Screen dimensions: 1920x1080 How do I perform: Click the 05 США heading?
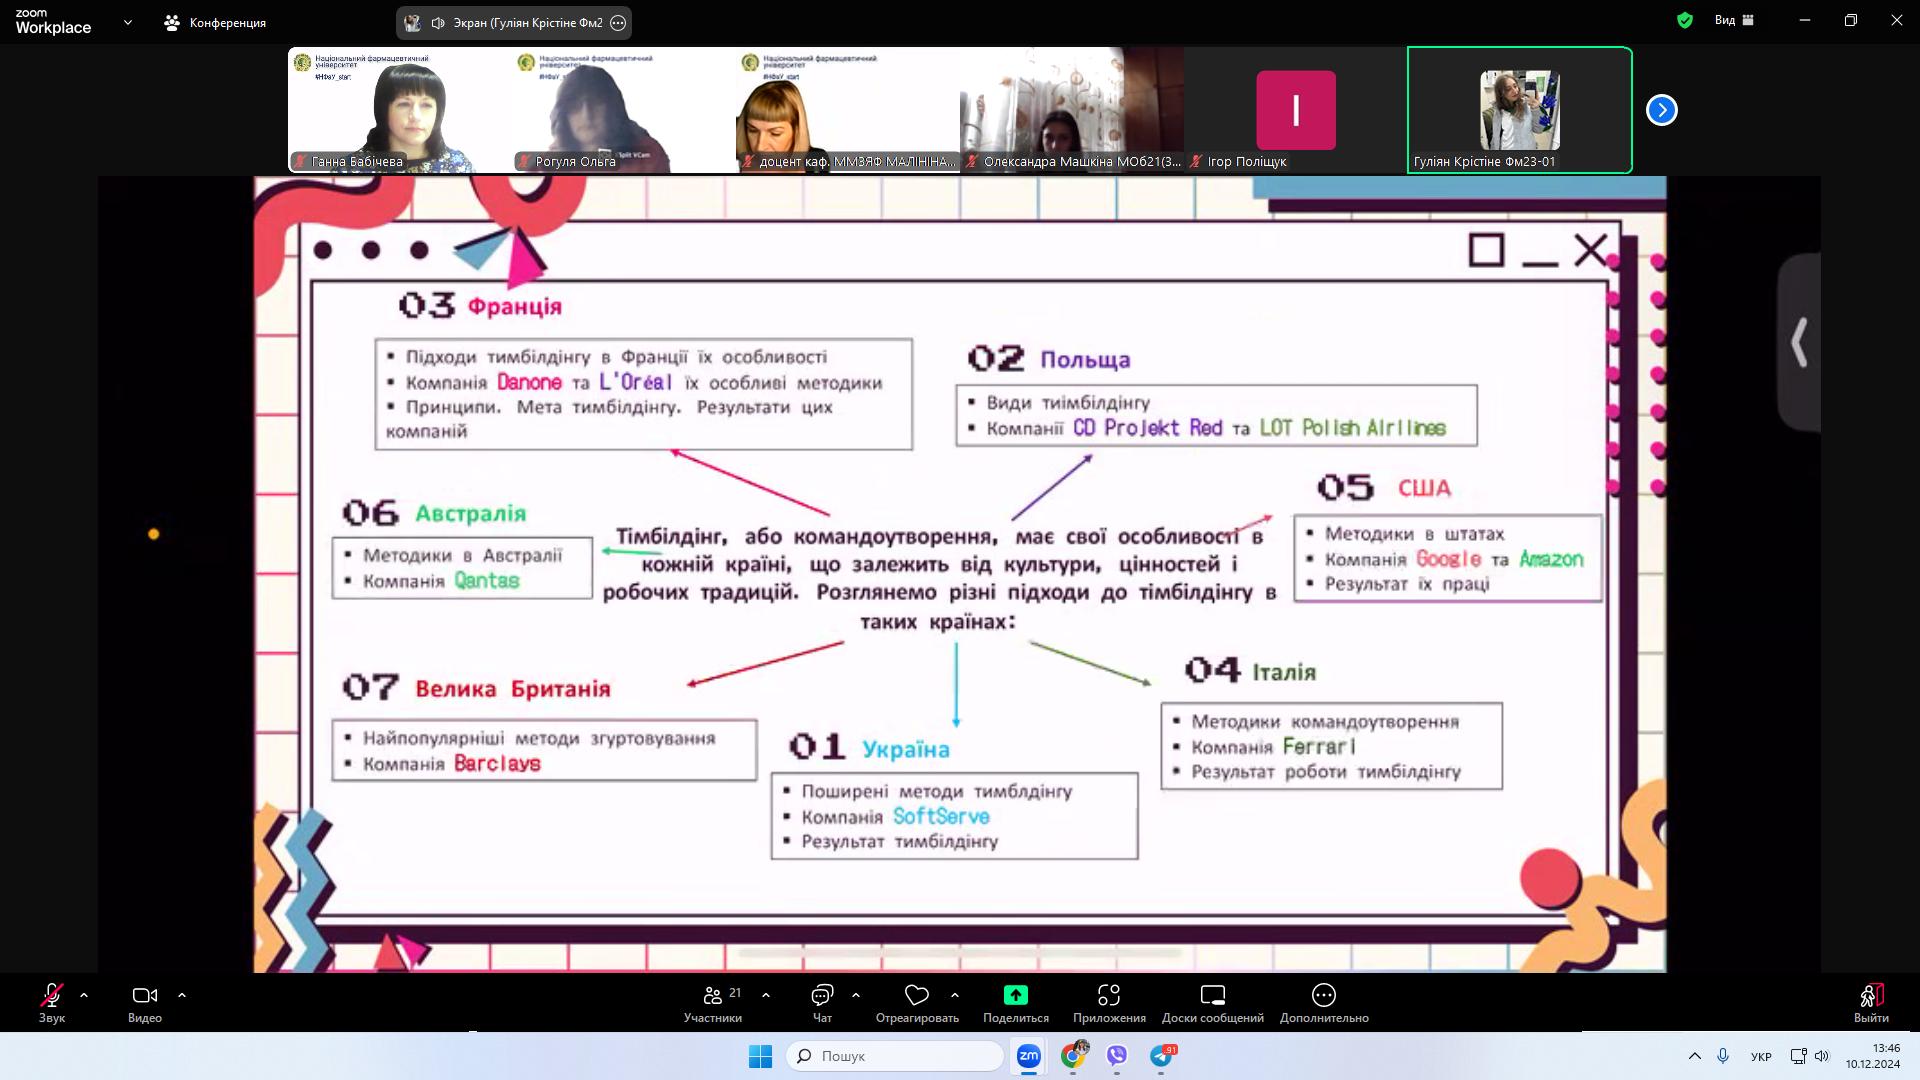point(1384,487)
